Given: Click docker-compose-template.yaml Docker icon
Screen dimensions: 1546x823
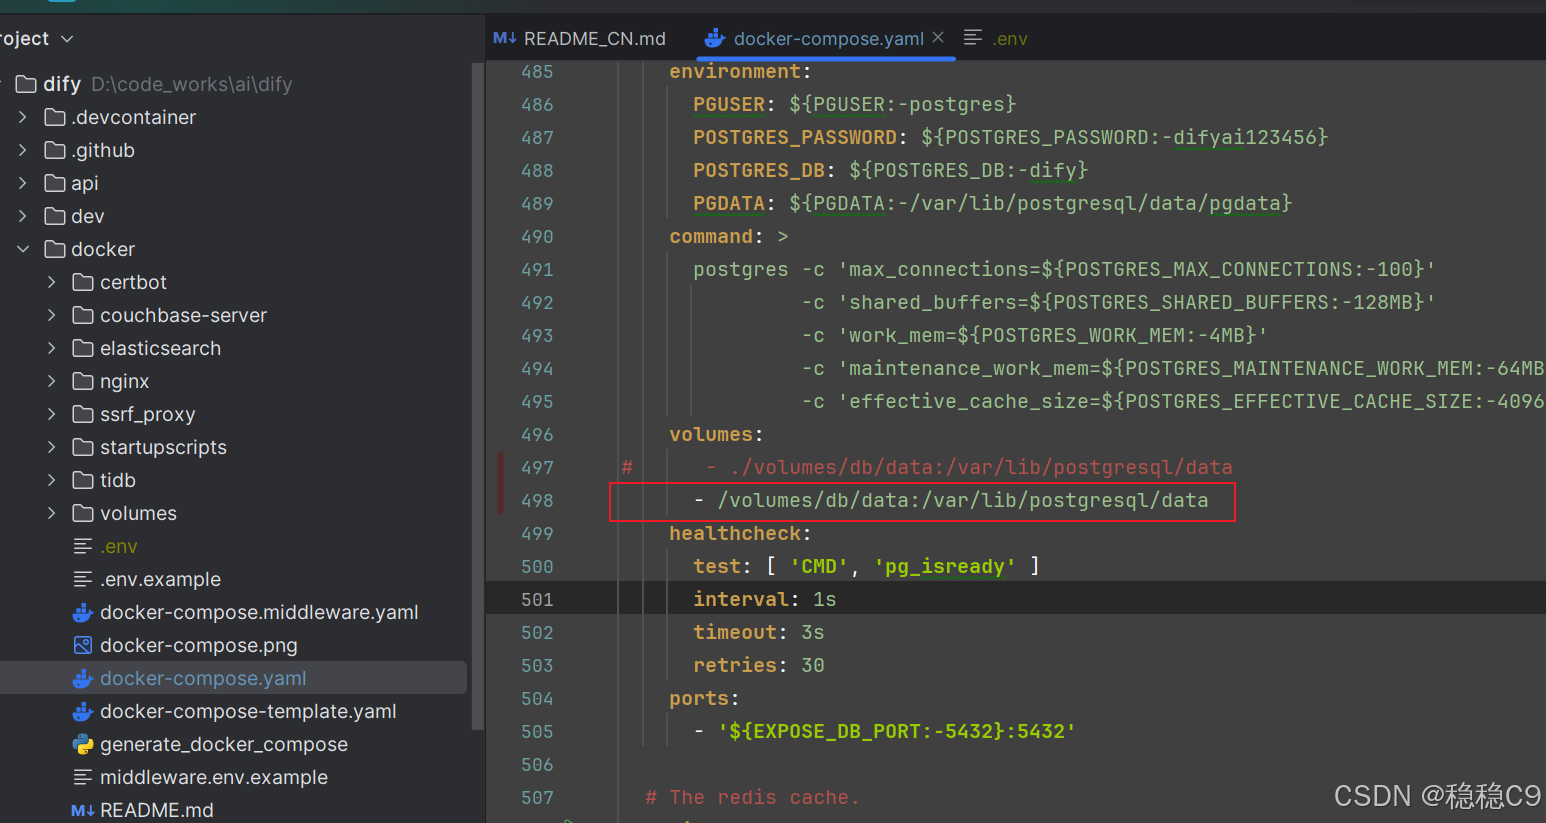Looking at the screenshot, I should [x=83, y=711].
